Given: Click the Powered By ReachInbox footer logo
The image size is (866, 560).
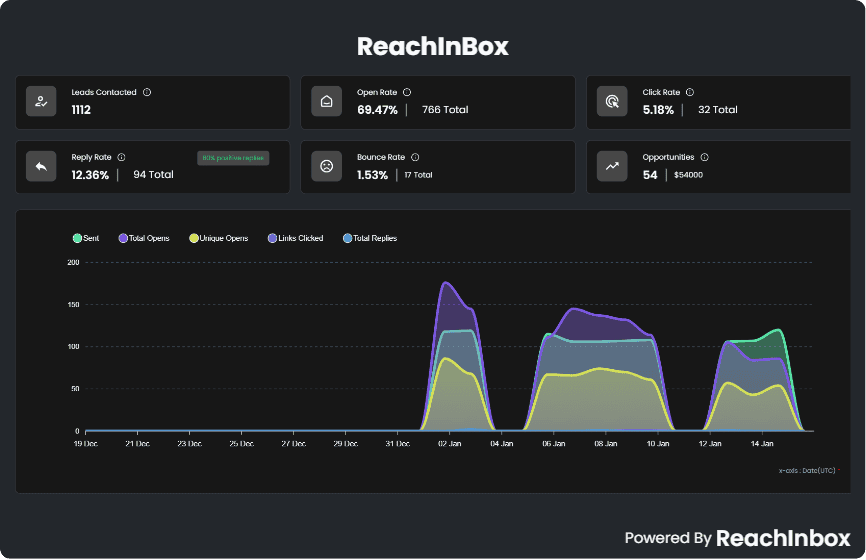Looking at the screenshot, I should [x=737, y=538].
